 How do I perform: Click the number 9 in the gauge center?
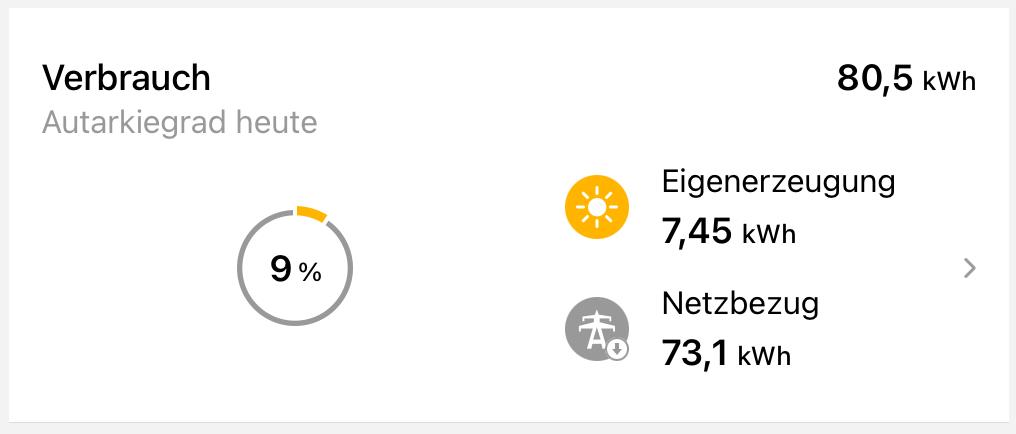click(x=281, y=269)
